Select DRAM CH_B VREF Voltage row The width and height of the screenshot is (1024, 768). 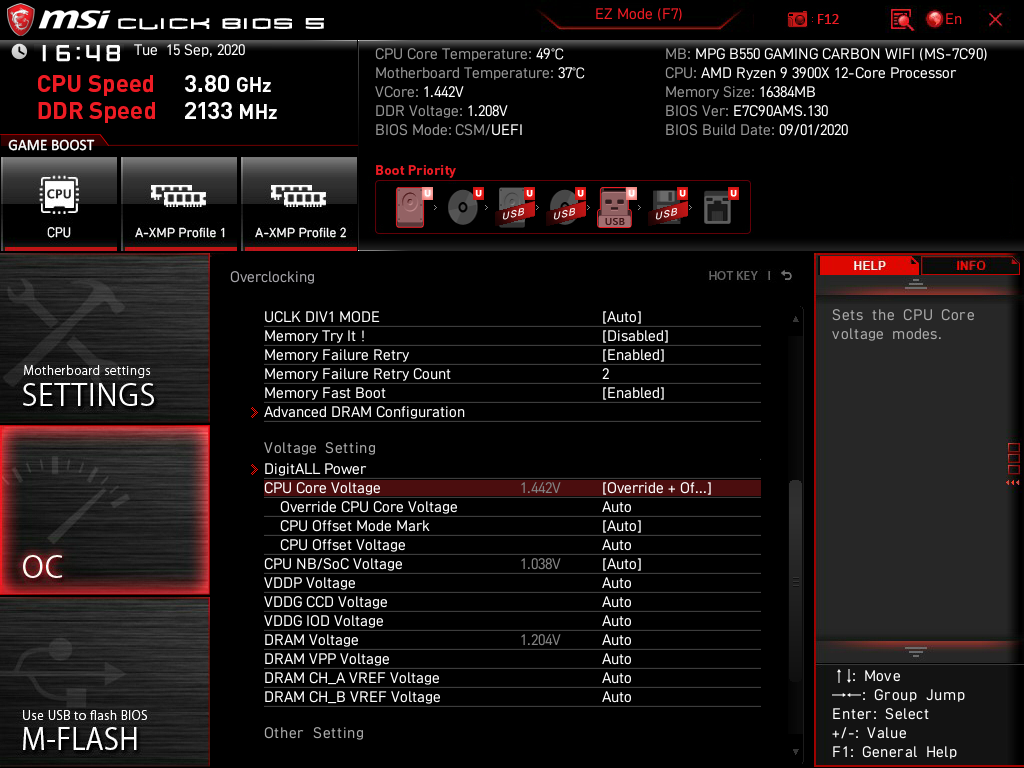coord(512,696)
